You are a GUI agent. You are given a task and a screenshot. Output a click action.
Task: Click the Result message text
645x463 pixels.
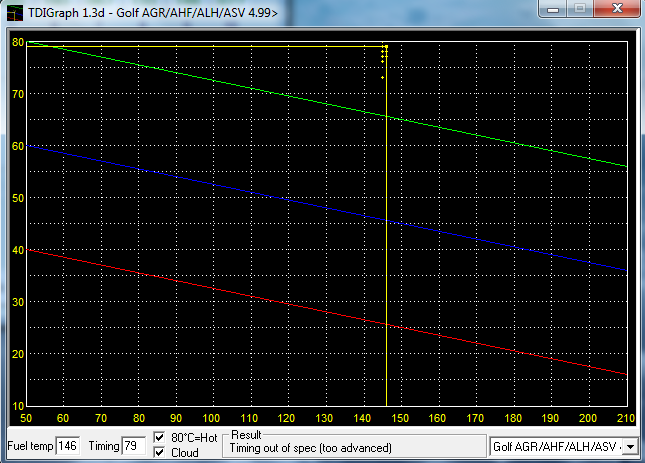pyautogui.click(x=311, y=448)
